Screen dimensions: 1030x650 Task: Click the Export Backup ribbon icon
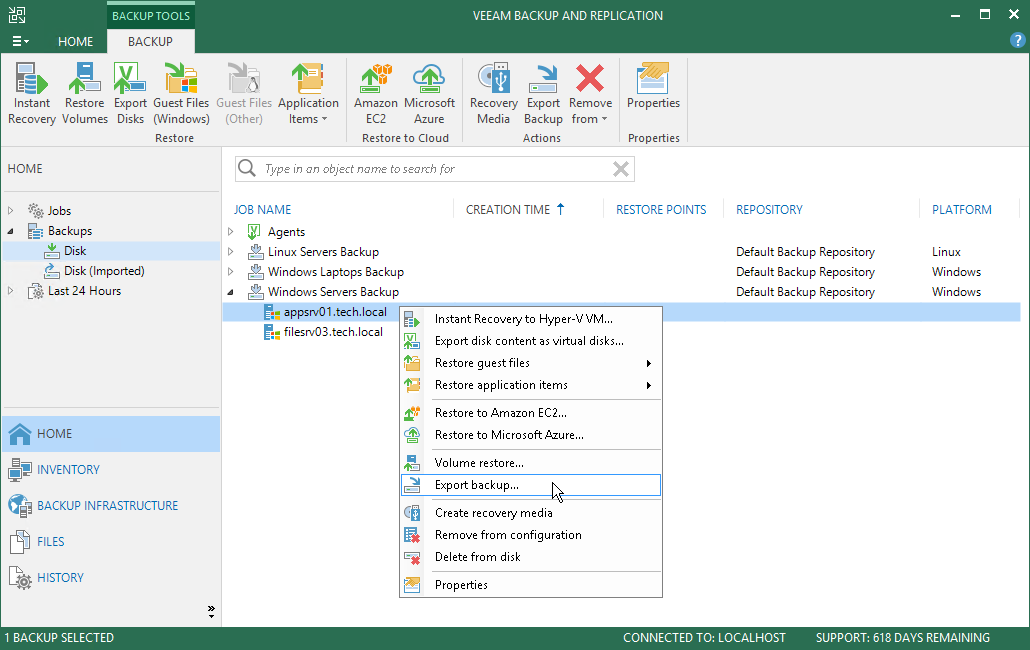(x=543, y=93)
